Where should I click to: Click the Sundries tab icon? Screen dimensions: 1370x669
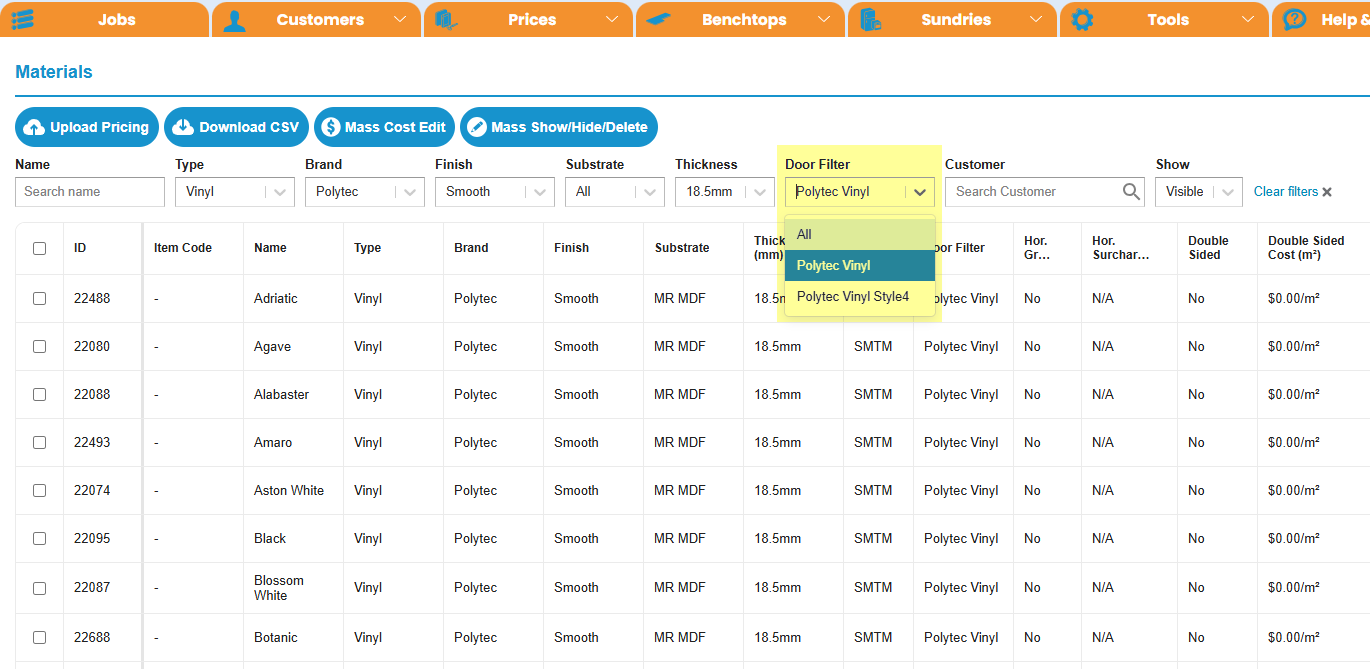point(870,19)
